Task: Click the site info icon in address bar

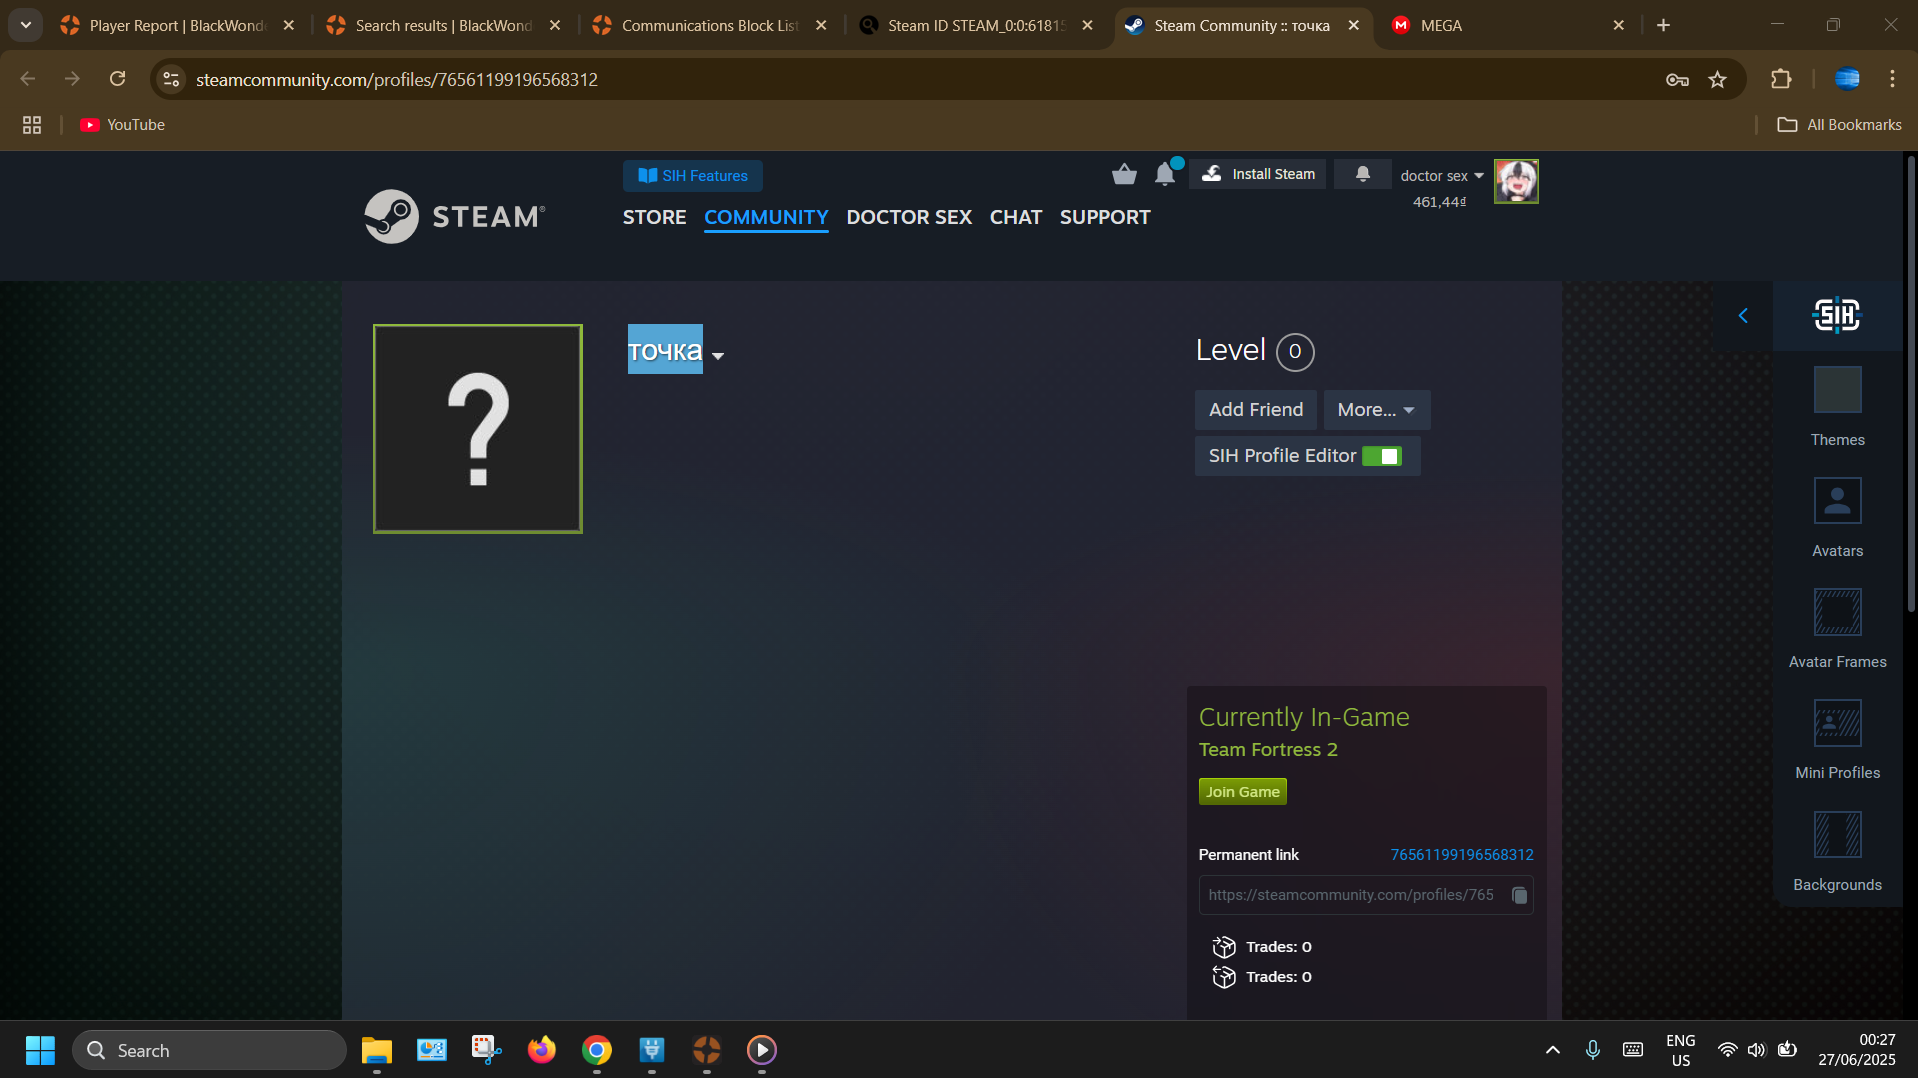Action: [171, 79]
